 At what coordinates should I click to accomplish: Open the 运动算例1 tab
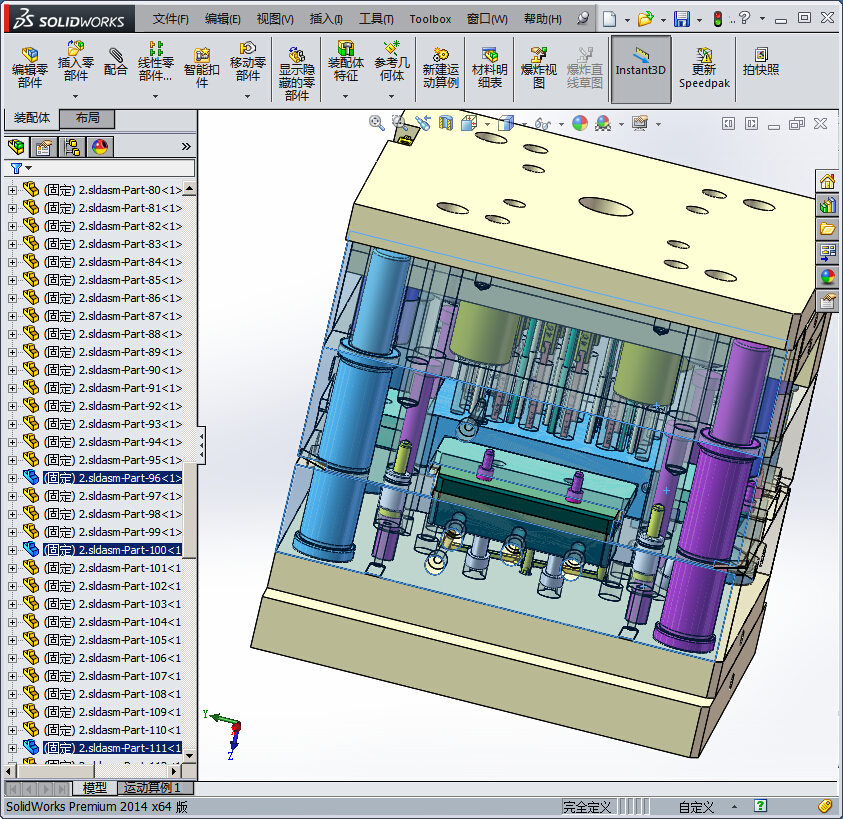[157, 788]
